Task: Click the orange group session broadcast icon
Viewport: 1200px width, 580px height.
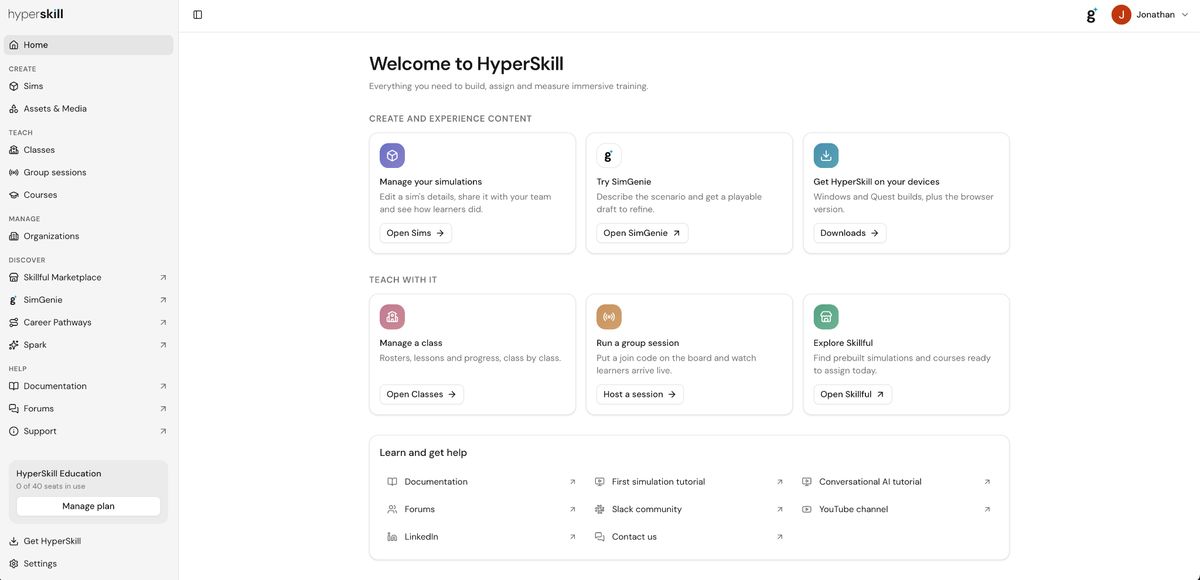Action: pos(609,317)
